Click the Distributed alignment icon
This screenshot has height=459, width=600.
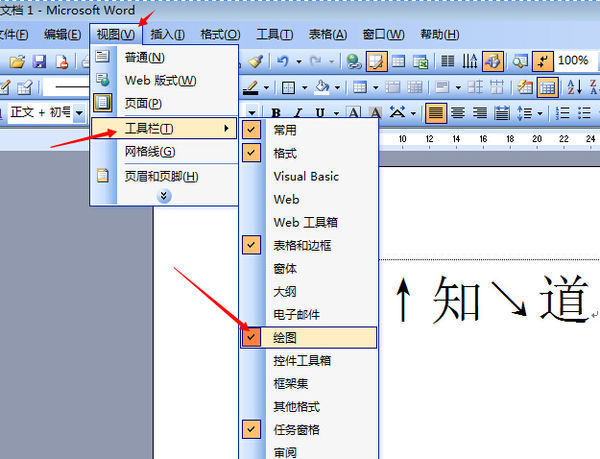coord(502,113)
